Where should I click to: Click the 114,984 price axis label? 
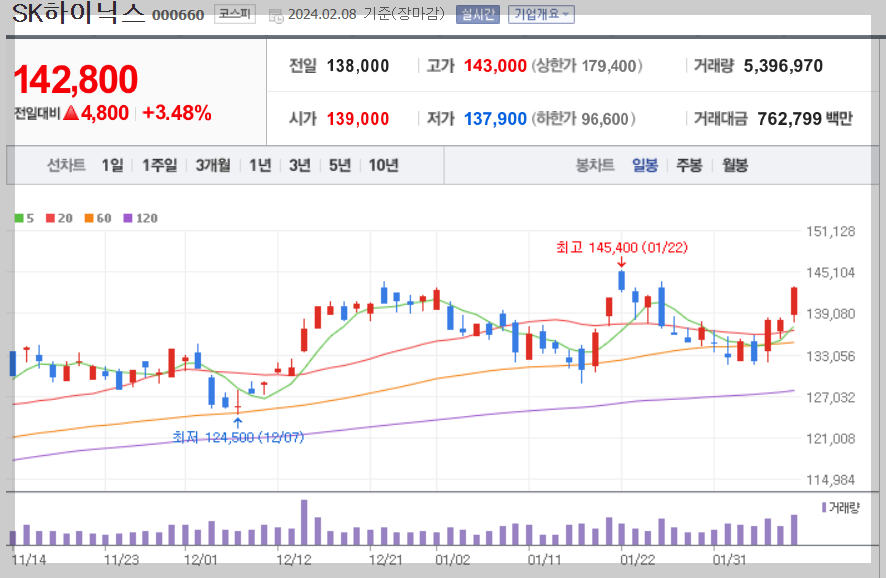point(831,480)
